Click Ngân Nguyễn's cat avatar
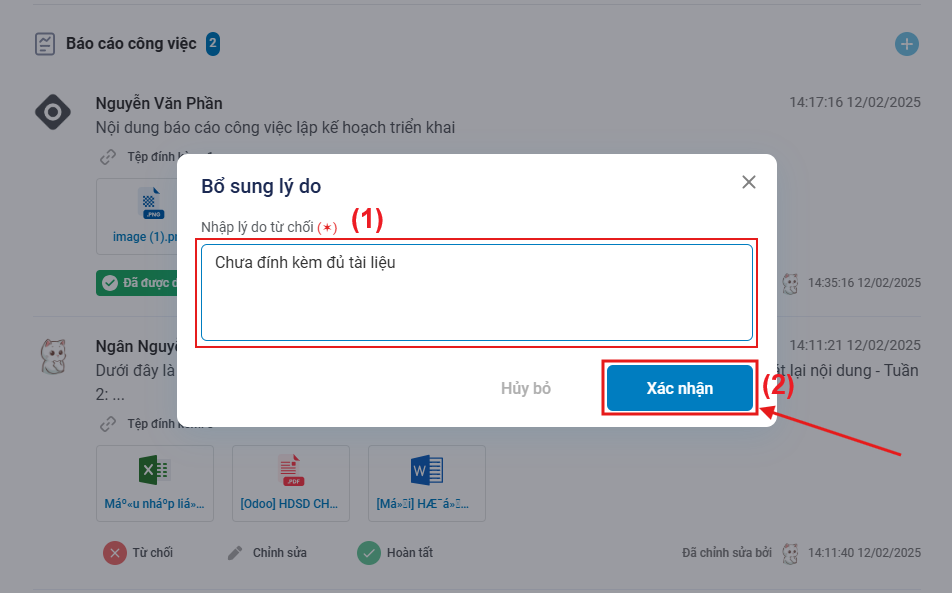Image resolution: width=952 pixels, height=593 pixels. click(53, 356)
